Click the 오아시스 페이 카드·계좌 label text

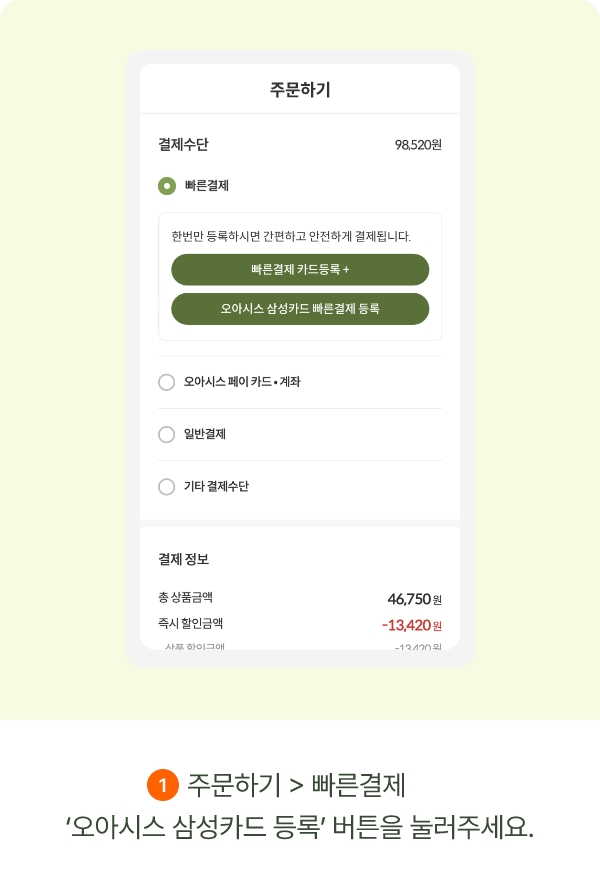[x=242, y=382]
